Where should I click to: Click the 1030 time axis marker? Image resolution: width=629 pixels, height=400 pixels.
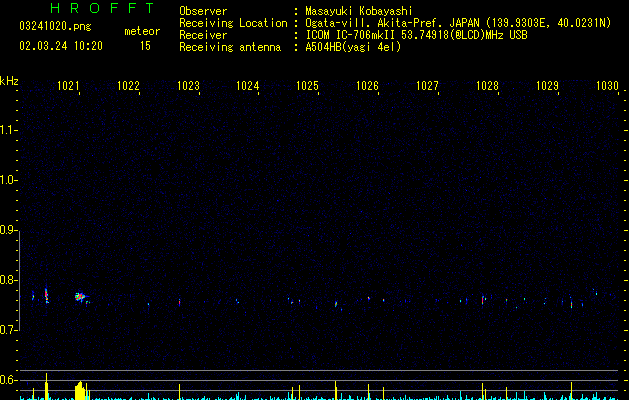(x=607, y=86)
